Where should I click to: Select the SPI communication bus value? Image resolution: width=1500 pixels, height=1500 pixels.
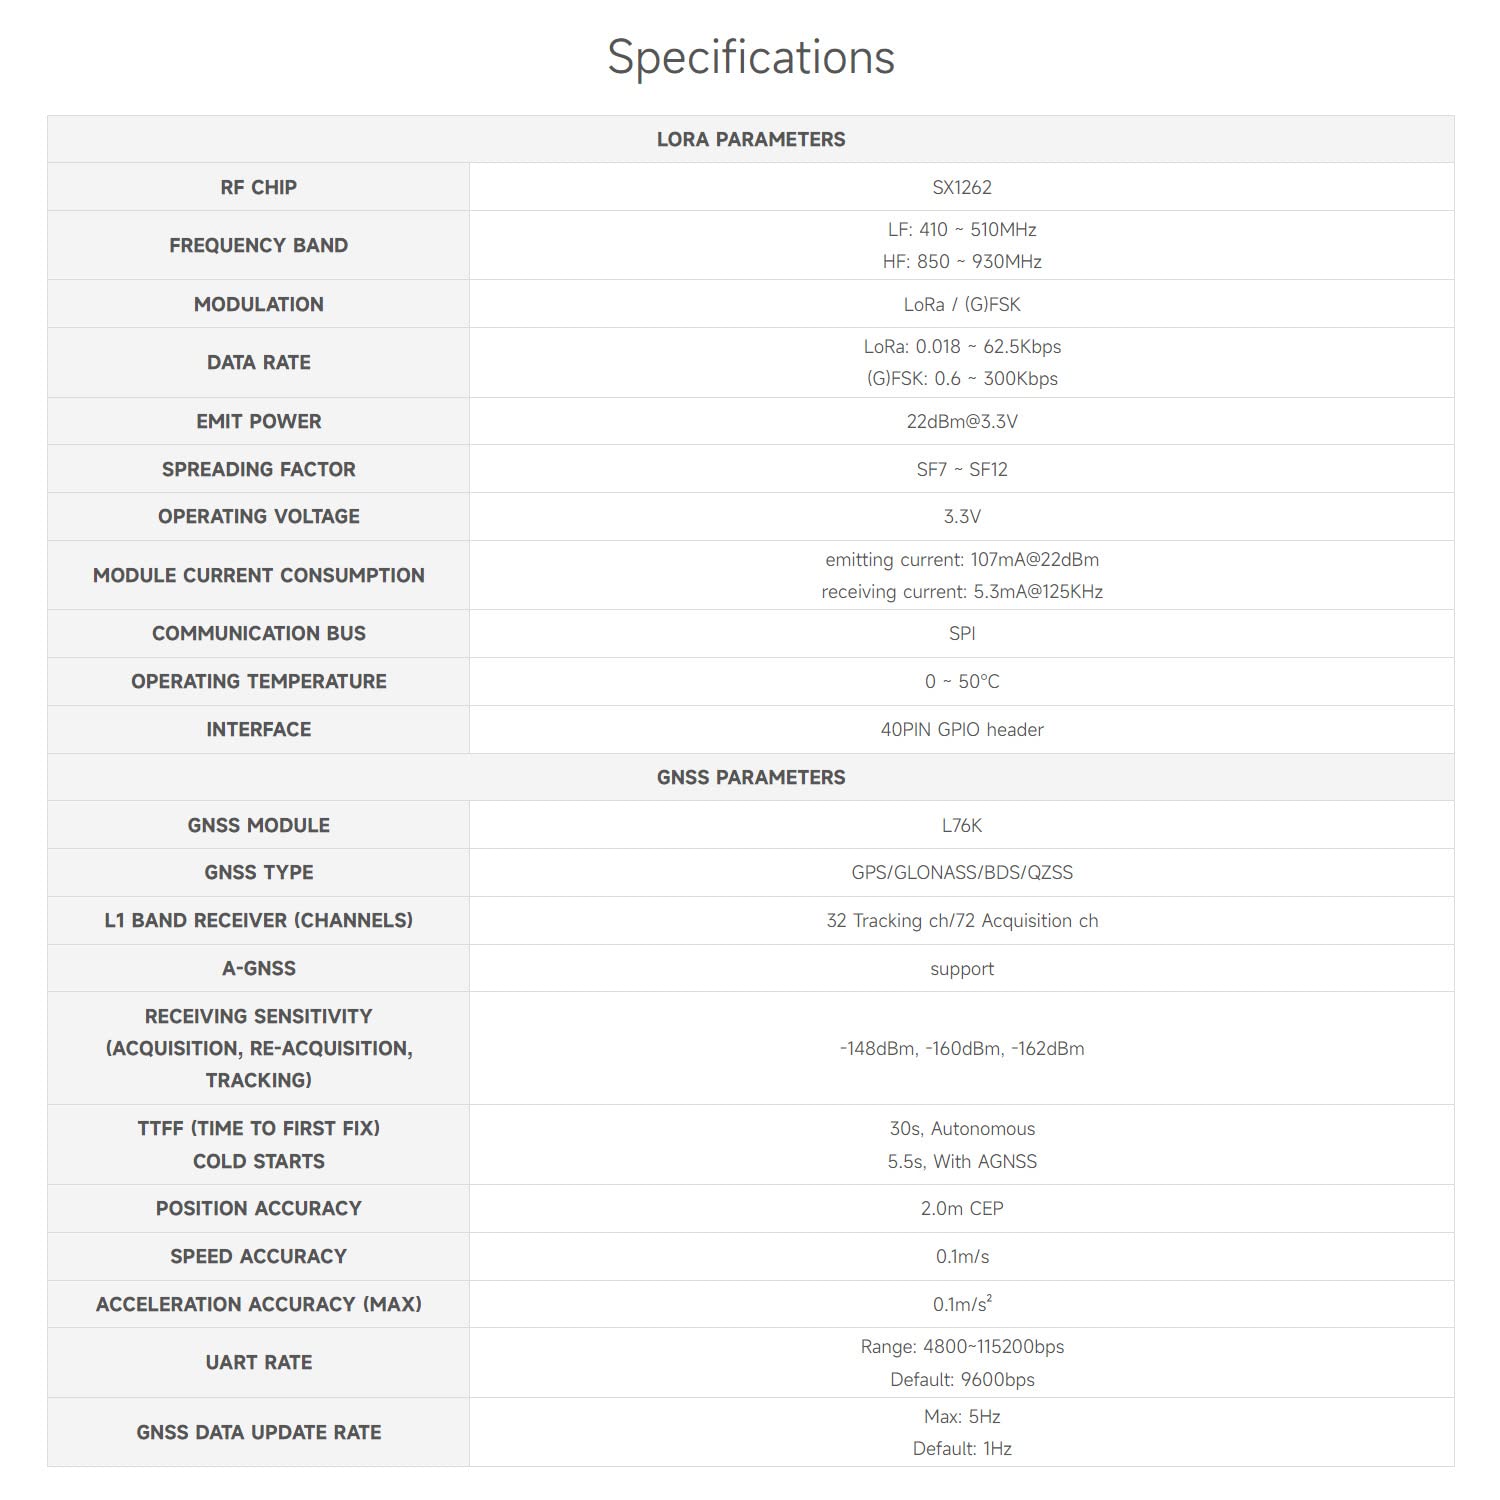pyautogui.click(x=961, y=633)
